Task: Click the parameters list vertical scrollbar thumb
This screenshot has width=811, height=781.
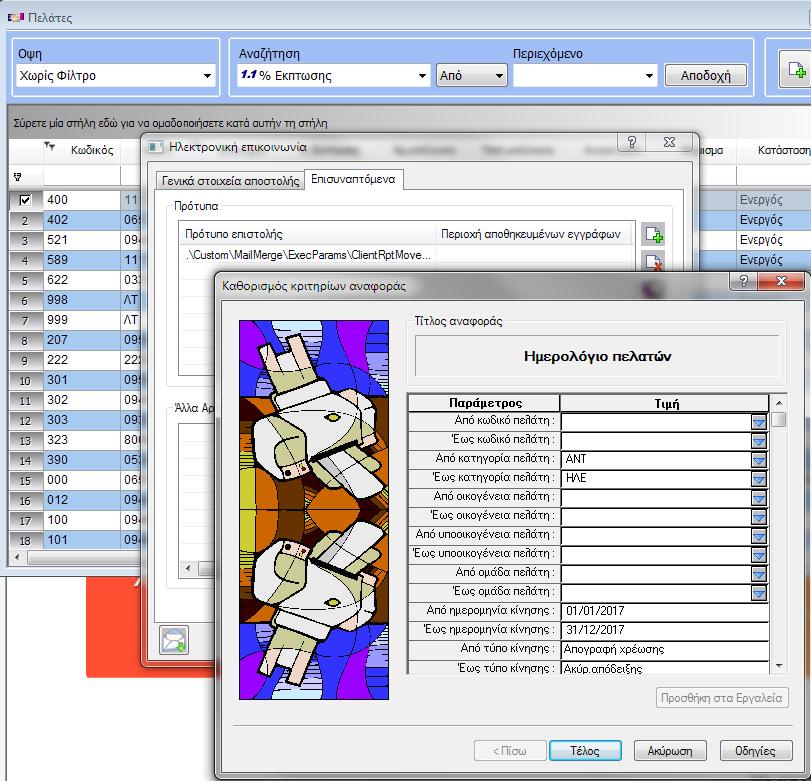Action: coord(778,419)
